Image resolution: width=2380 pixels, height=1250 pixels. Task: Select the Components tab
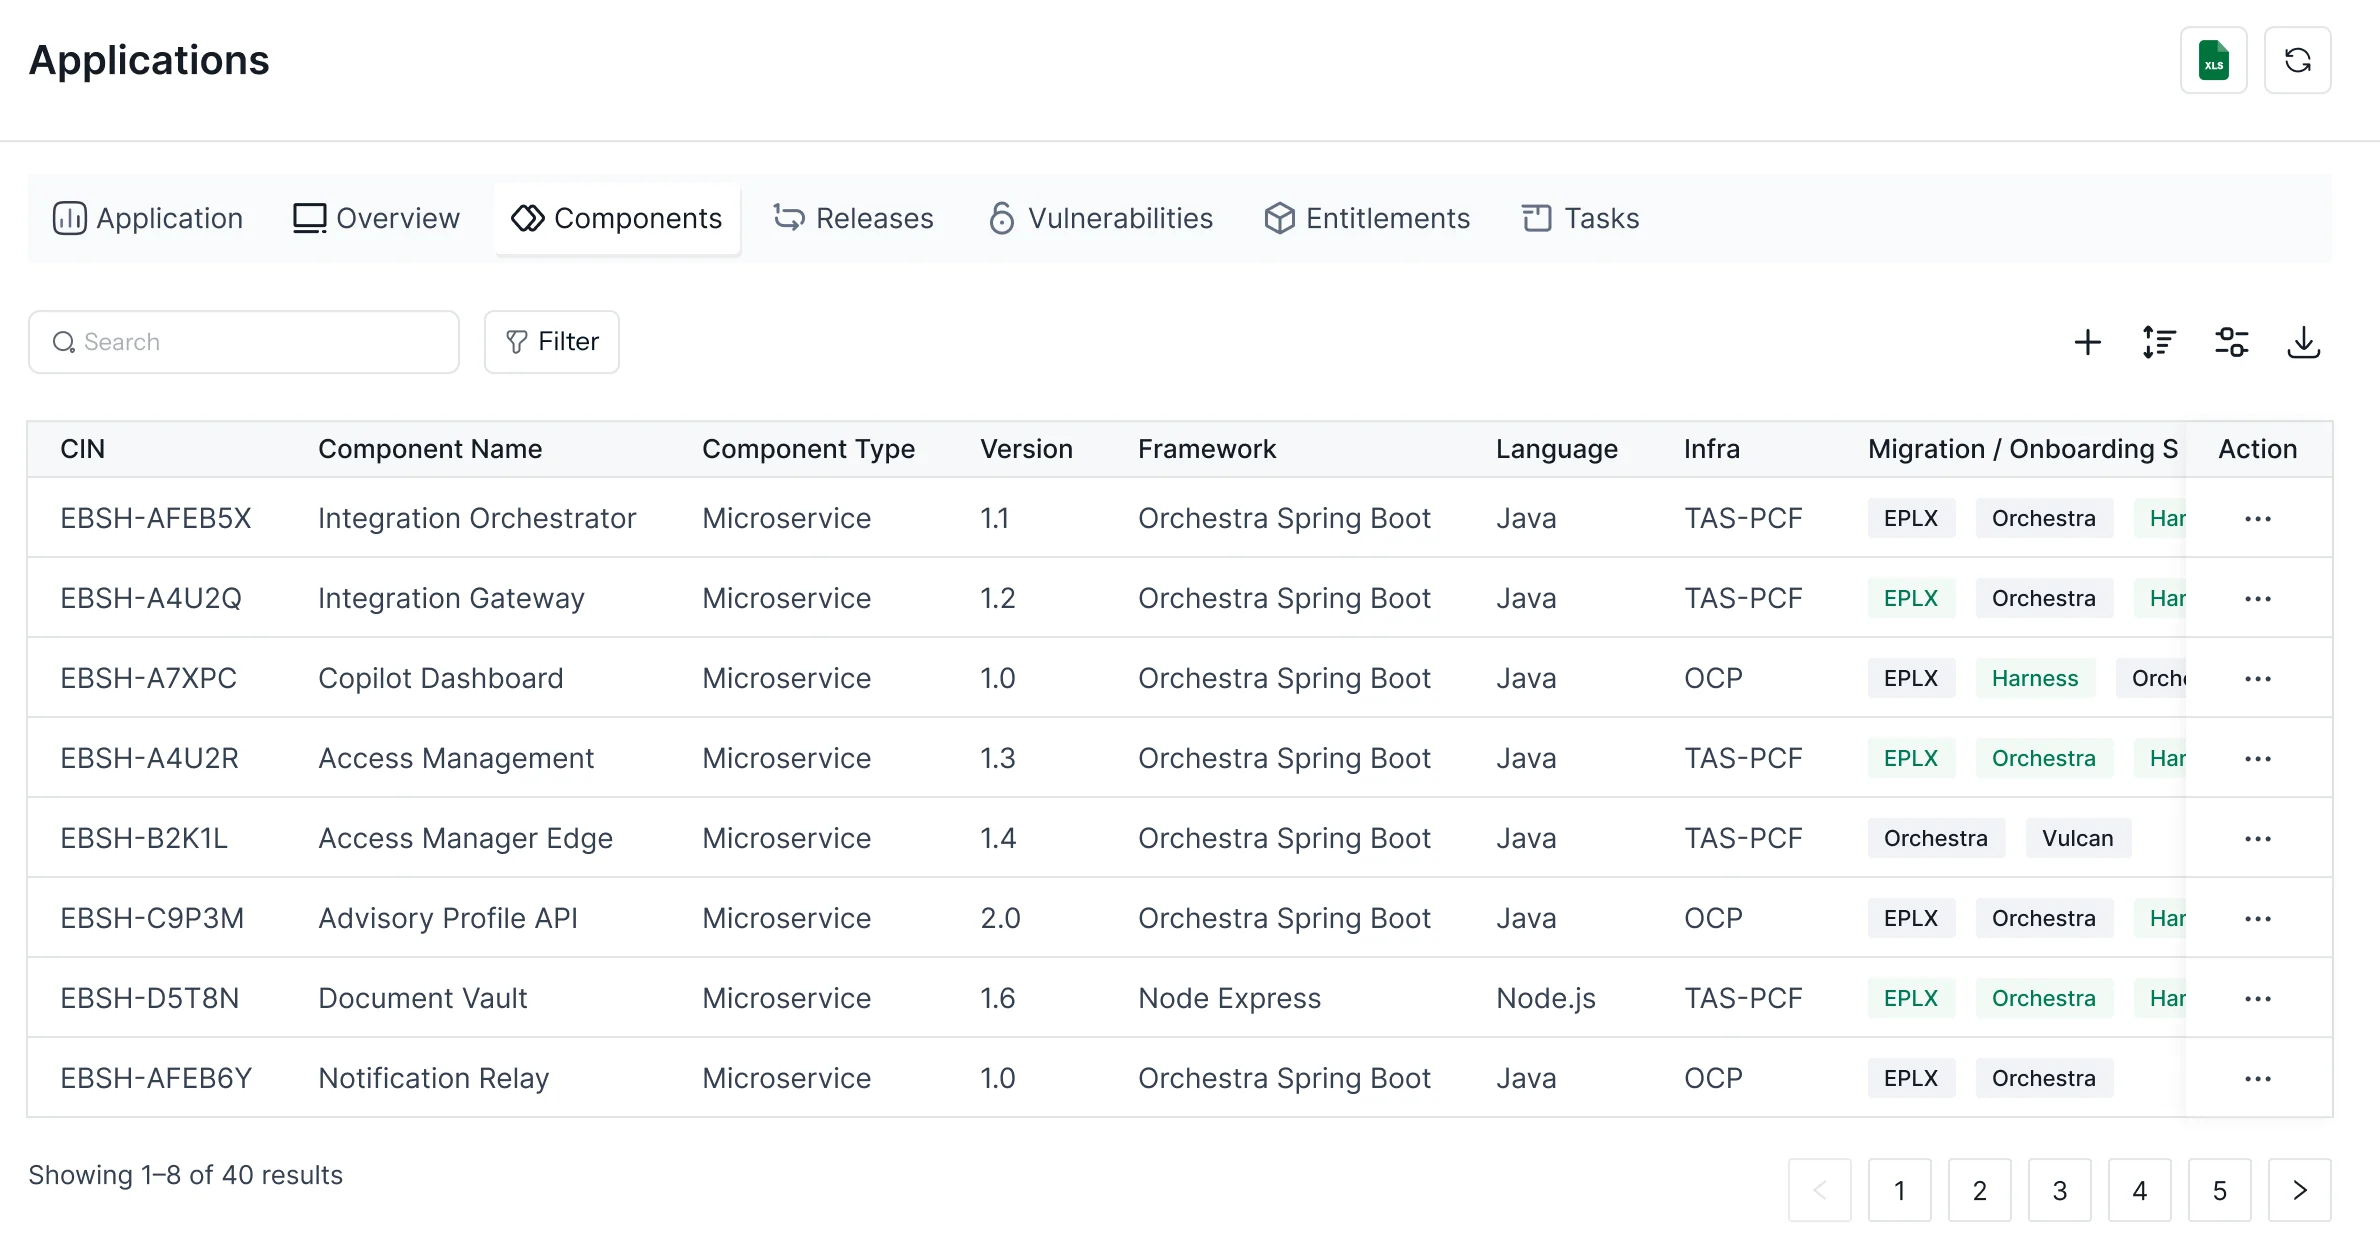(617, 218)
